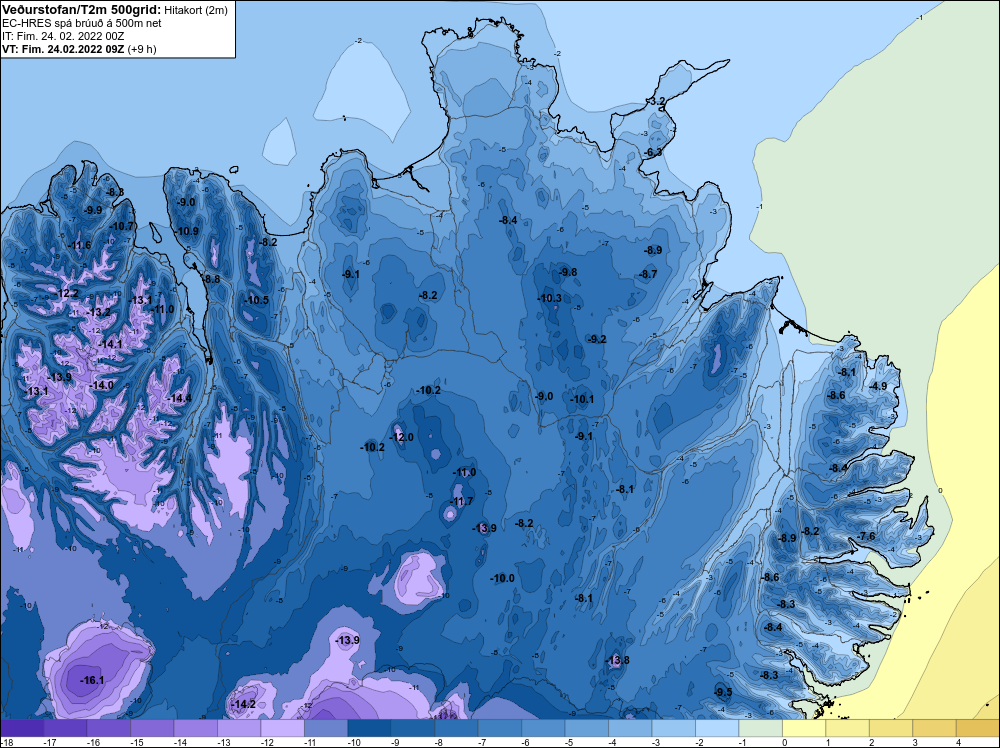This screenshot has height=748, width=1000.
Task: Click the temperature label -10.0
Action: tap(502, 578)
